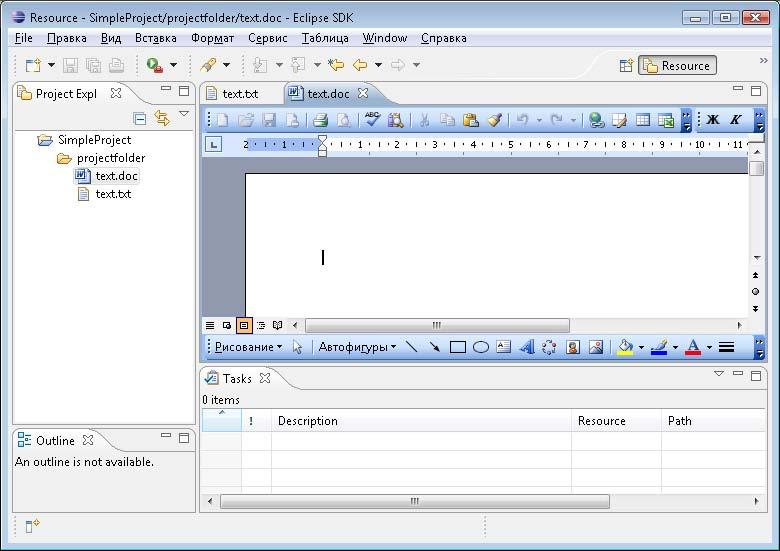Image resolution: width=780 pixels, height=551 pixels.
Task: Click the Insert Excel worksheet icon
Action: [666, 120]
